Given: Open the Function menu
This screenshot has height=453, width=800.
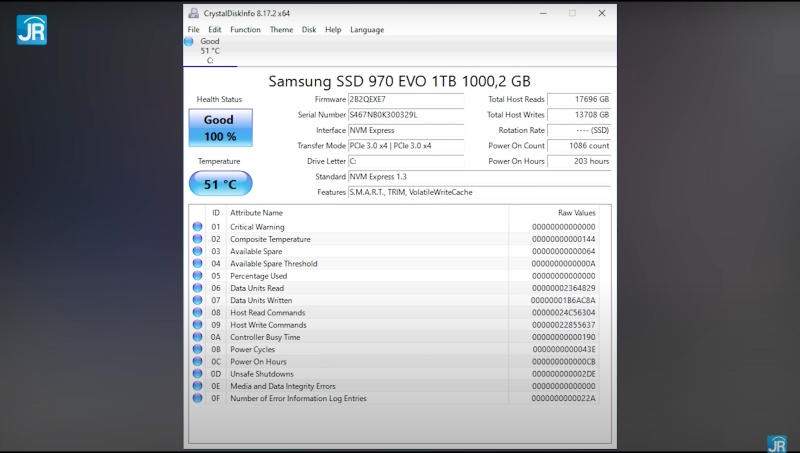Looking at the screenshot, I should [x=245, y=30].
